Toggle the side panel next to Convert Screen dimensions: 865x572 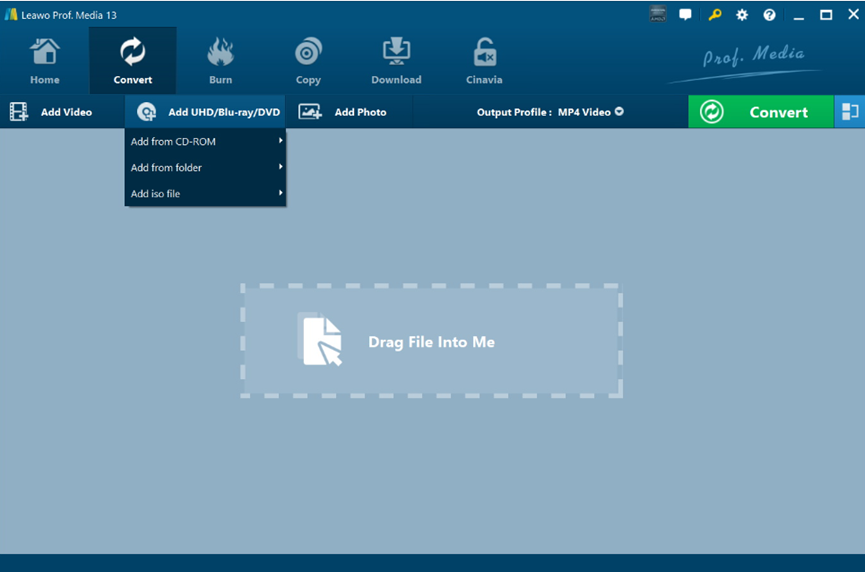850,112
